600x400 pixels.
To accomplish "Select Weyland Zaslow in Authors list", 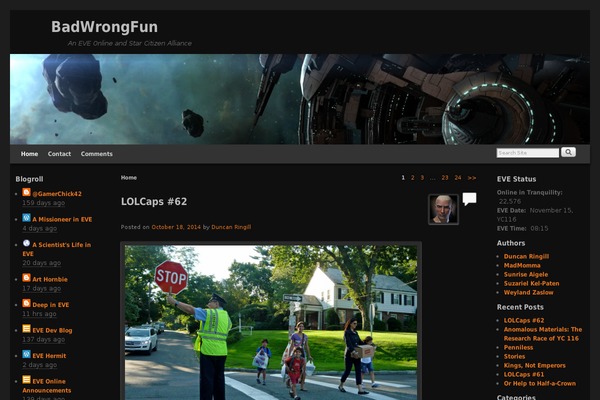I will point(528,292).
